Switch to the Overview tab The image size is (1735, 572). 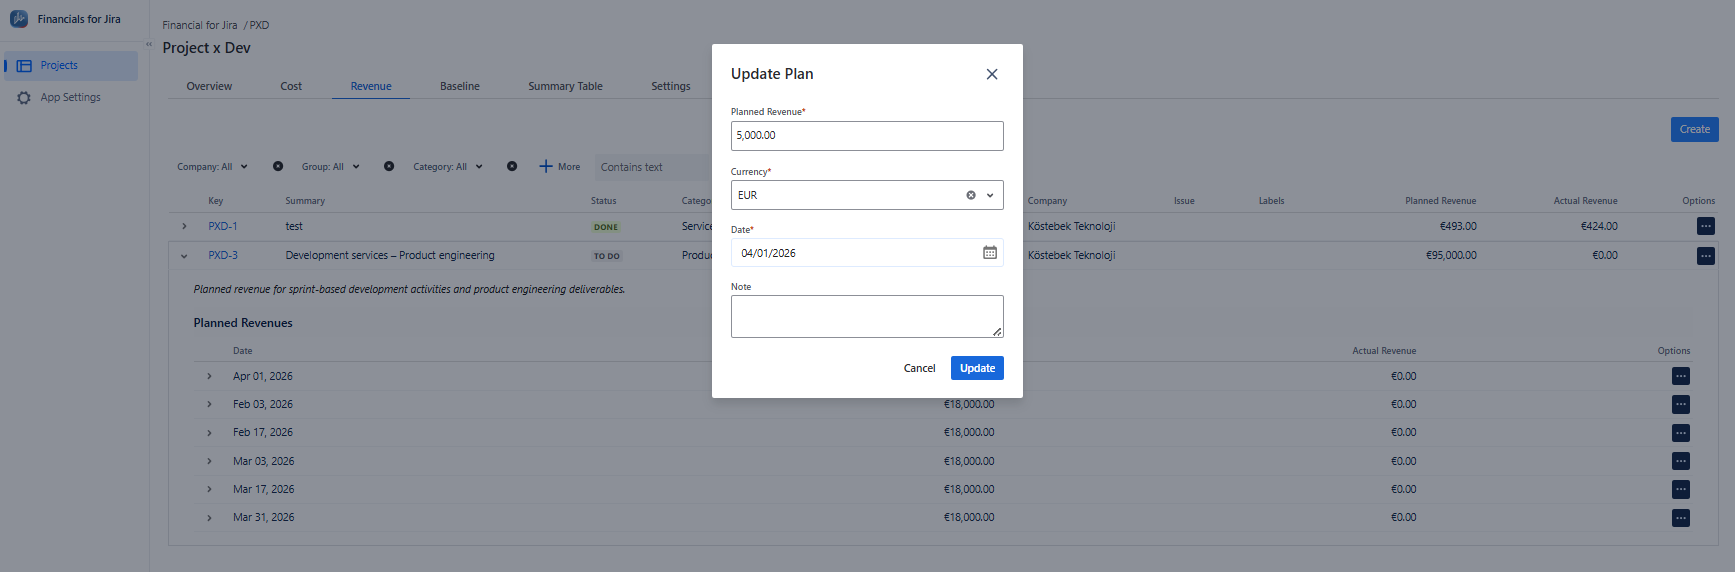coord(209,87)
